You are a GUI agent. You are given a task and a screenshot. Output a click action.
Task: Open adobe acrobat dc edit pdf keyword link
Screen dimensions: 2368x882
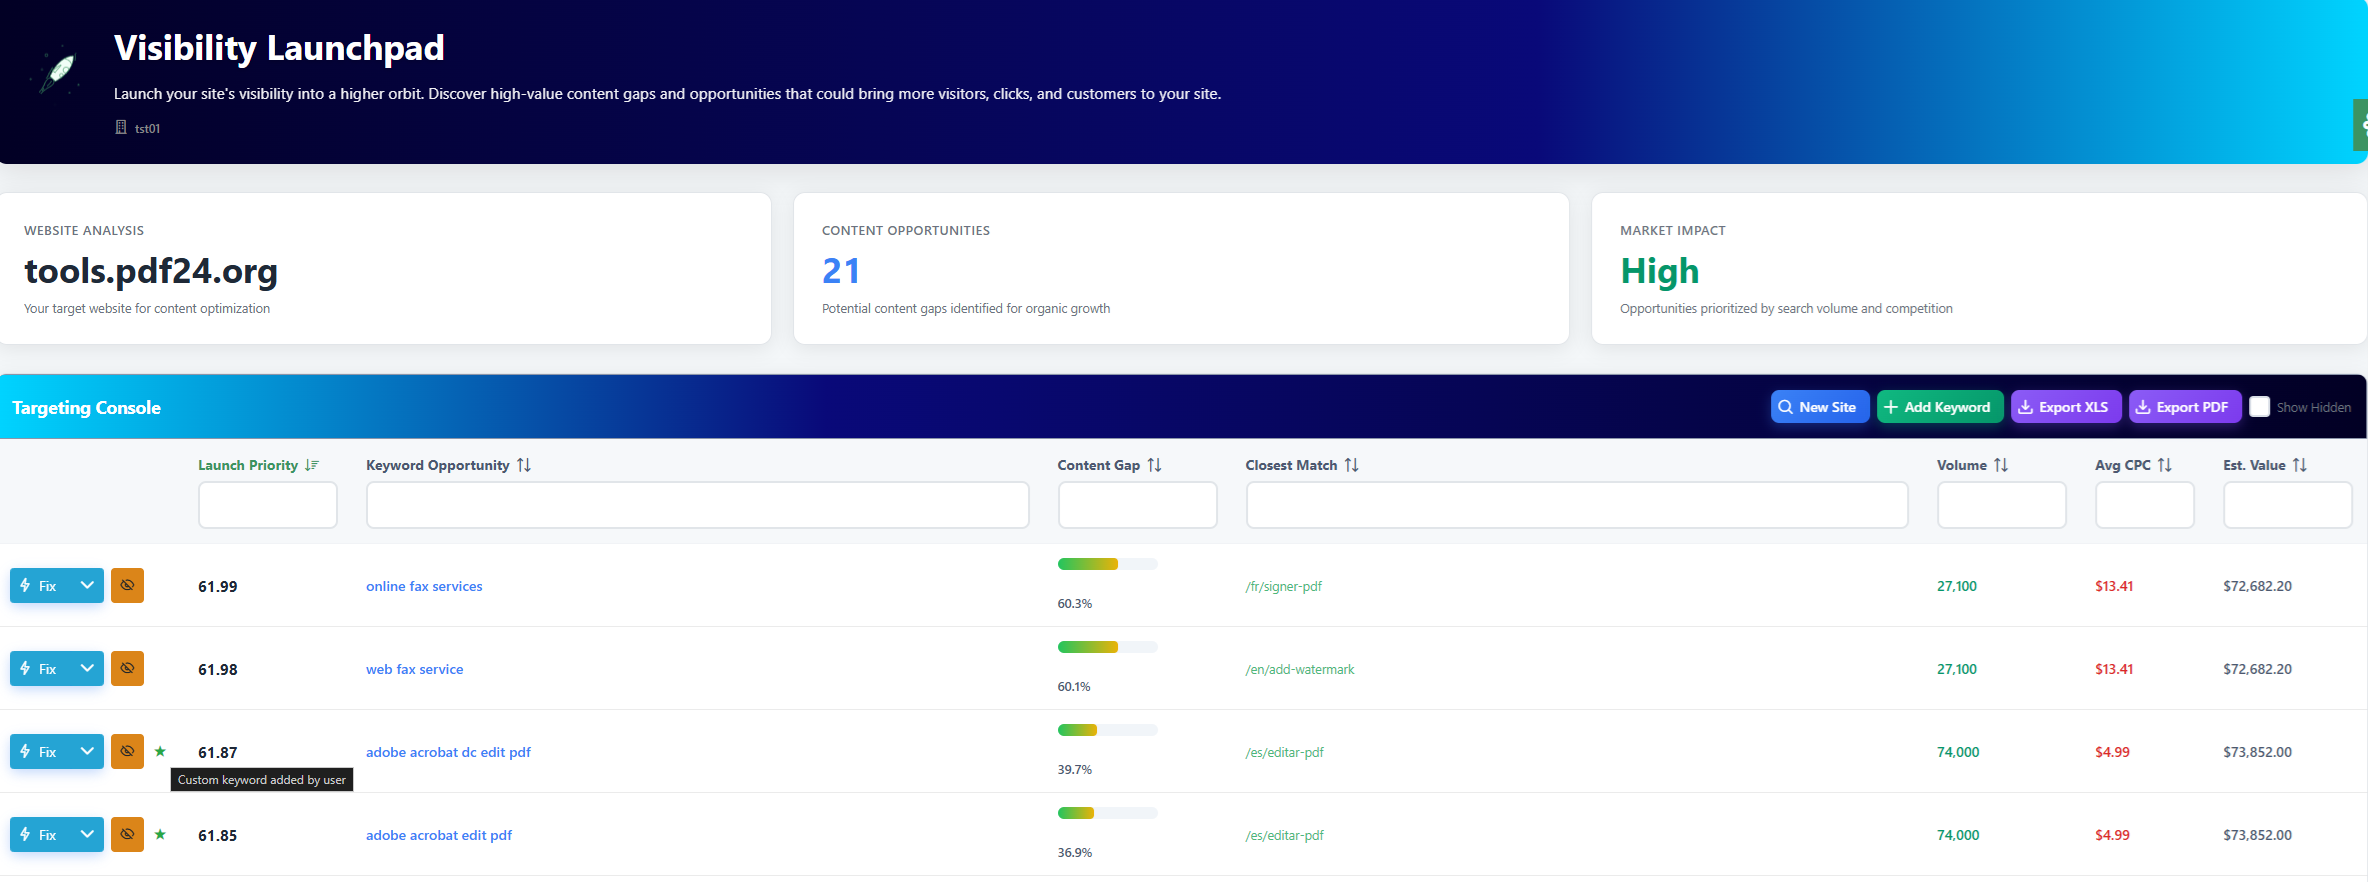[448, 752]
